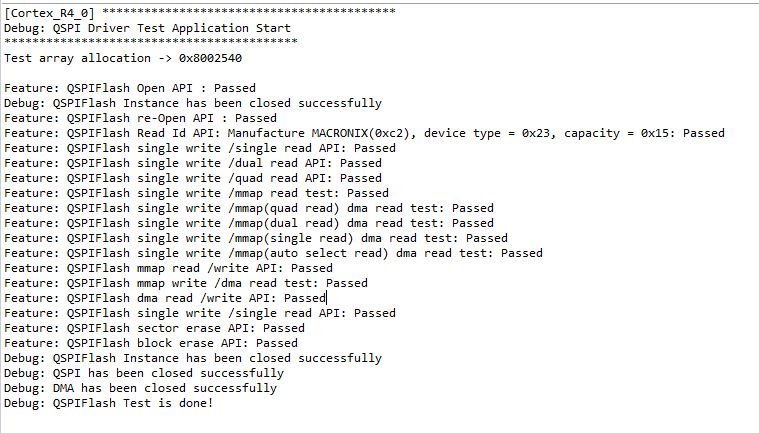The image size is (759, 433).
Task: Click the "[Cortex_R4_0]" console prefix text
Action: click(x=49, y=13)
